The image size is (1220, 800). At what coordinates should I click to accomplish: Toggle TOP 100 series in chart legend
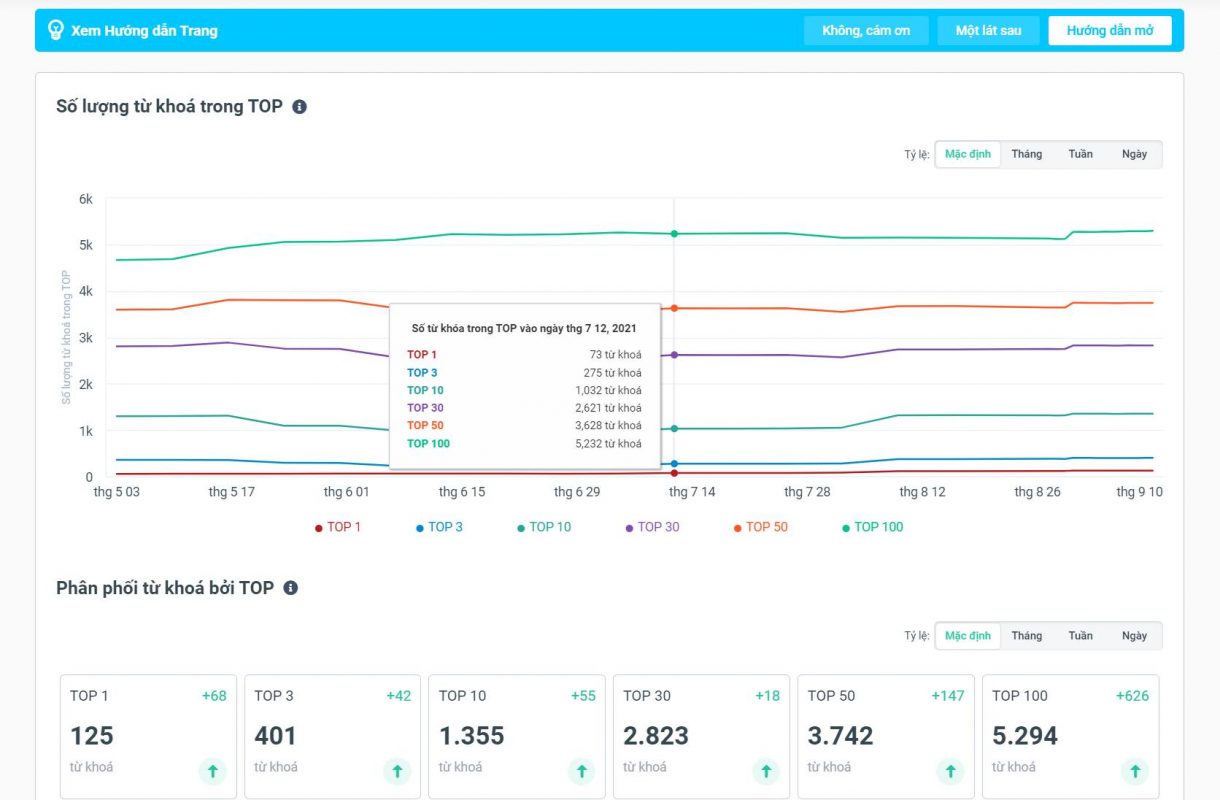tap(872, 527)
